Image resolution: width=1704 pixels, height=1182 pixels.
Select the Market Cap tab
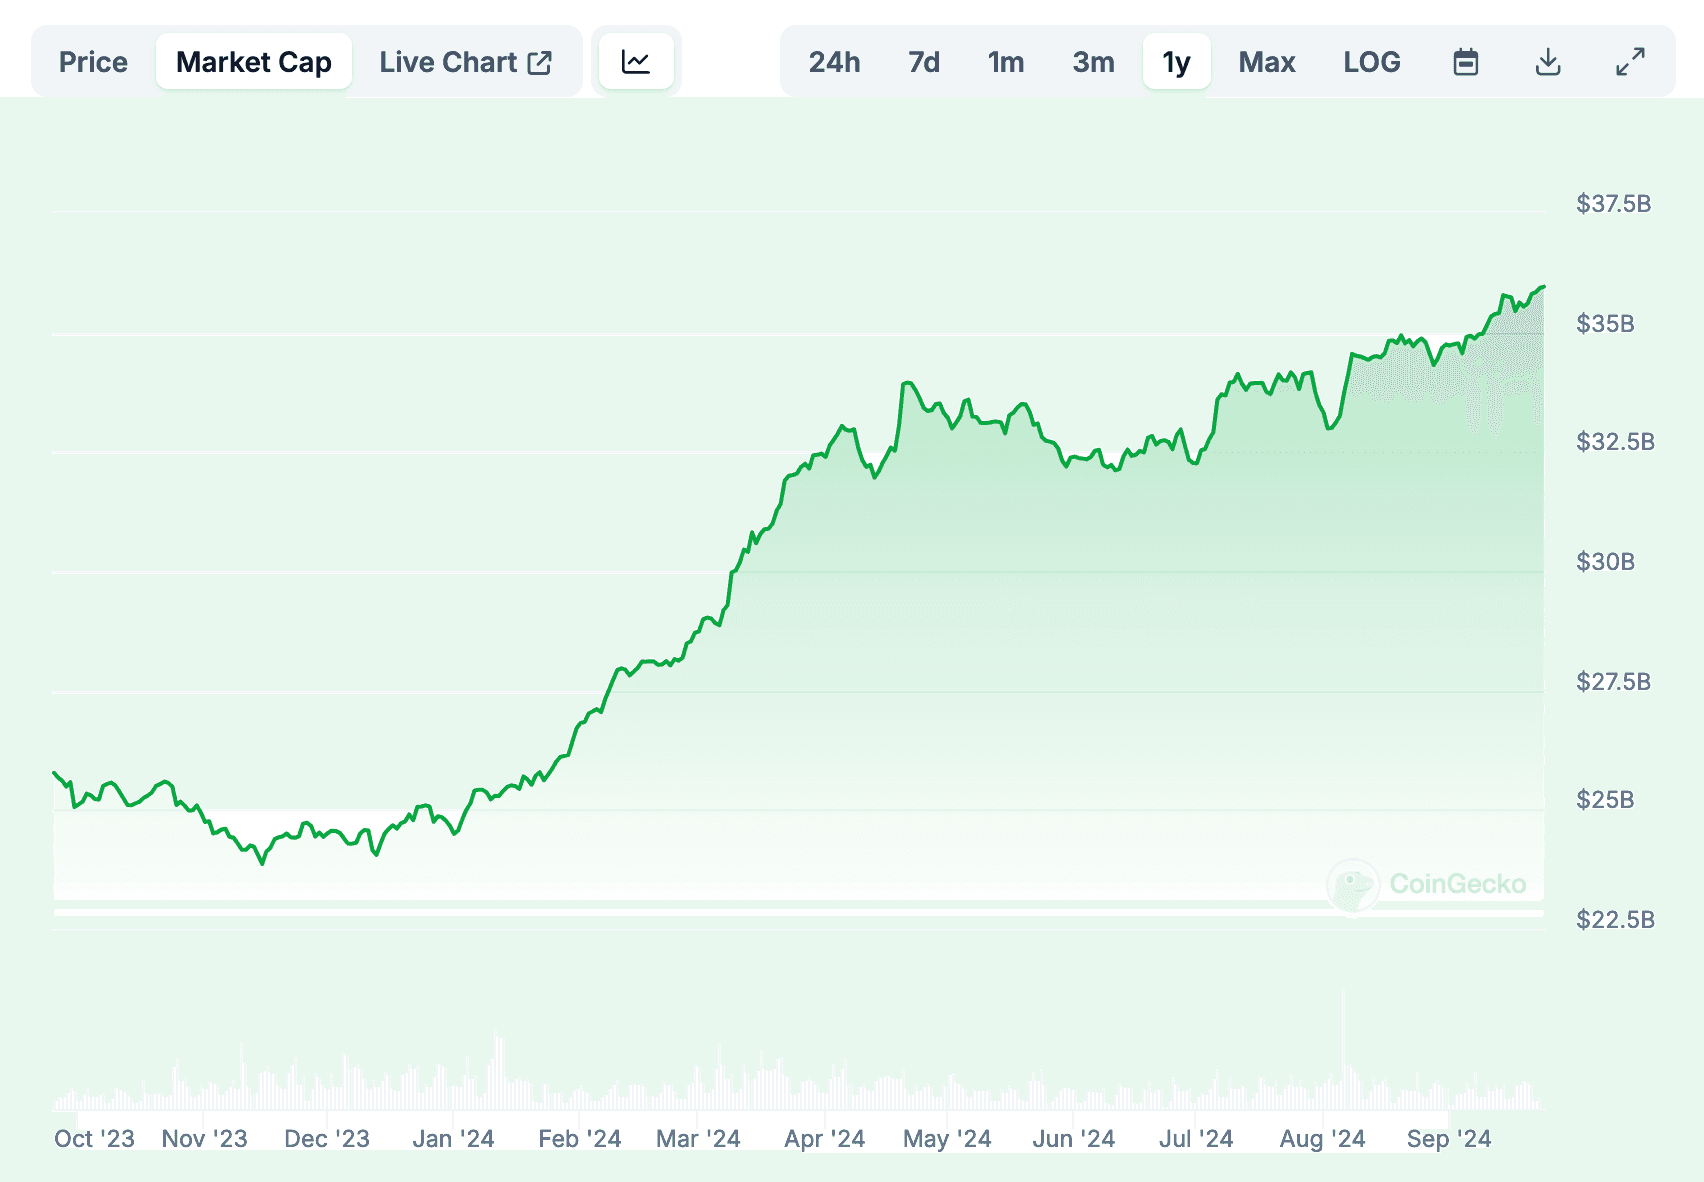coord(254,62)
